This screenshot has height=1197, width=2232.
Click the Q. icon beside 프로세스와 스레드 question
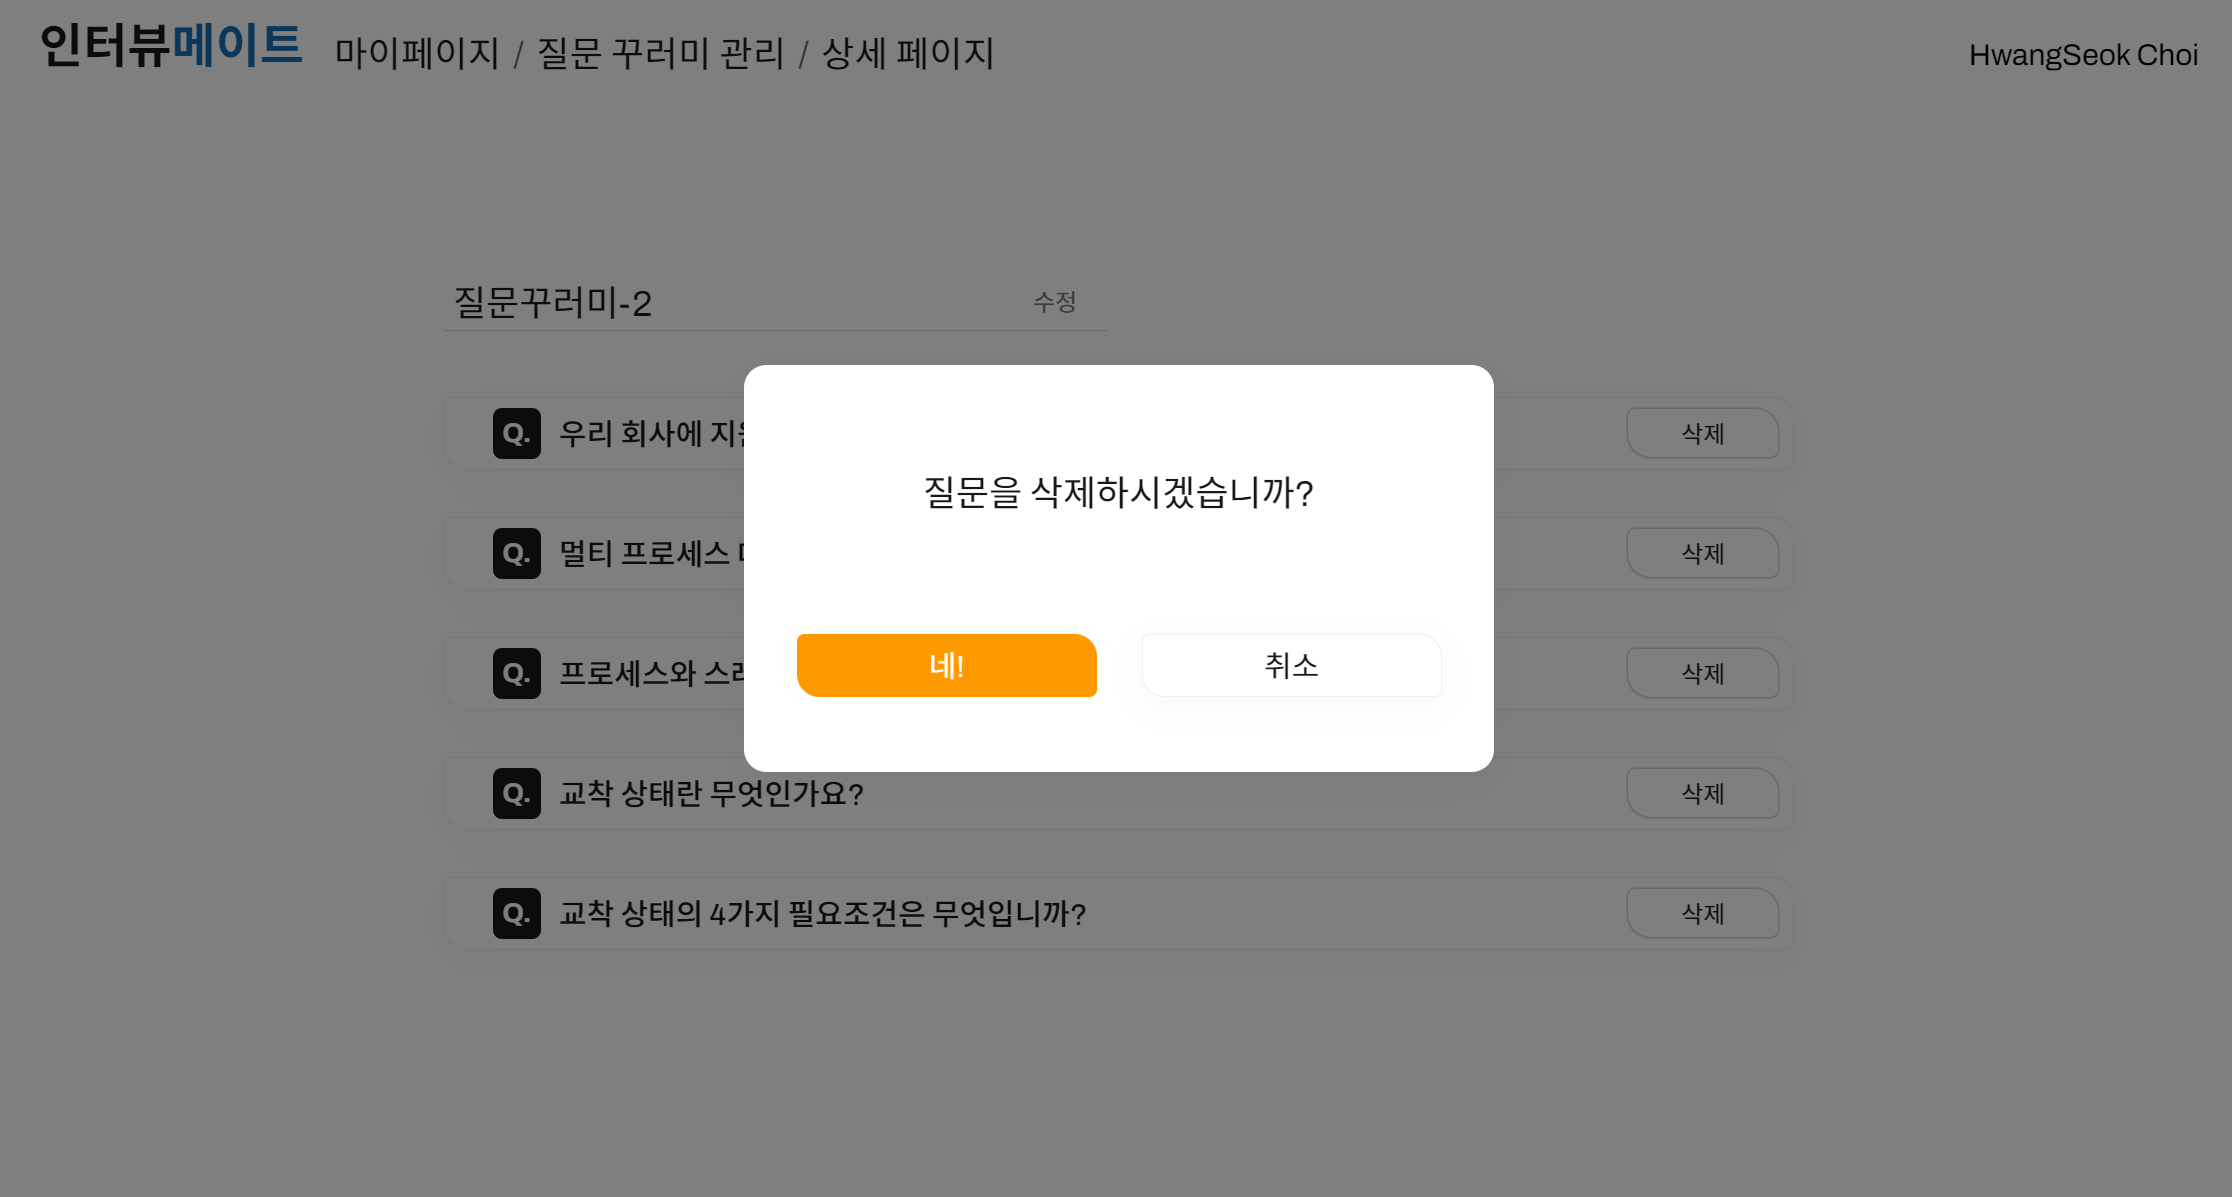(x=516, y=673)
